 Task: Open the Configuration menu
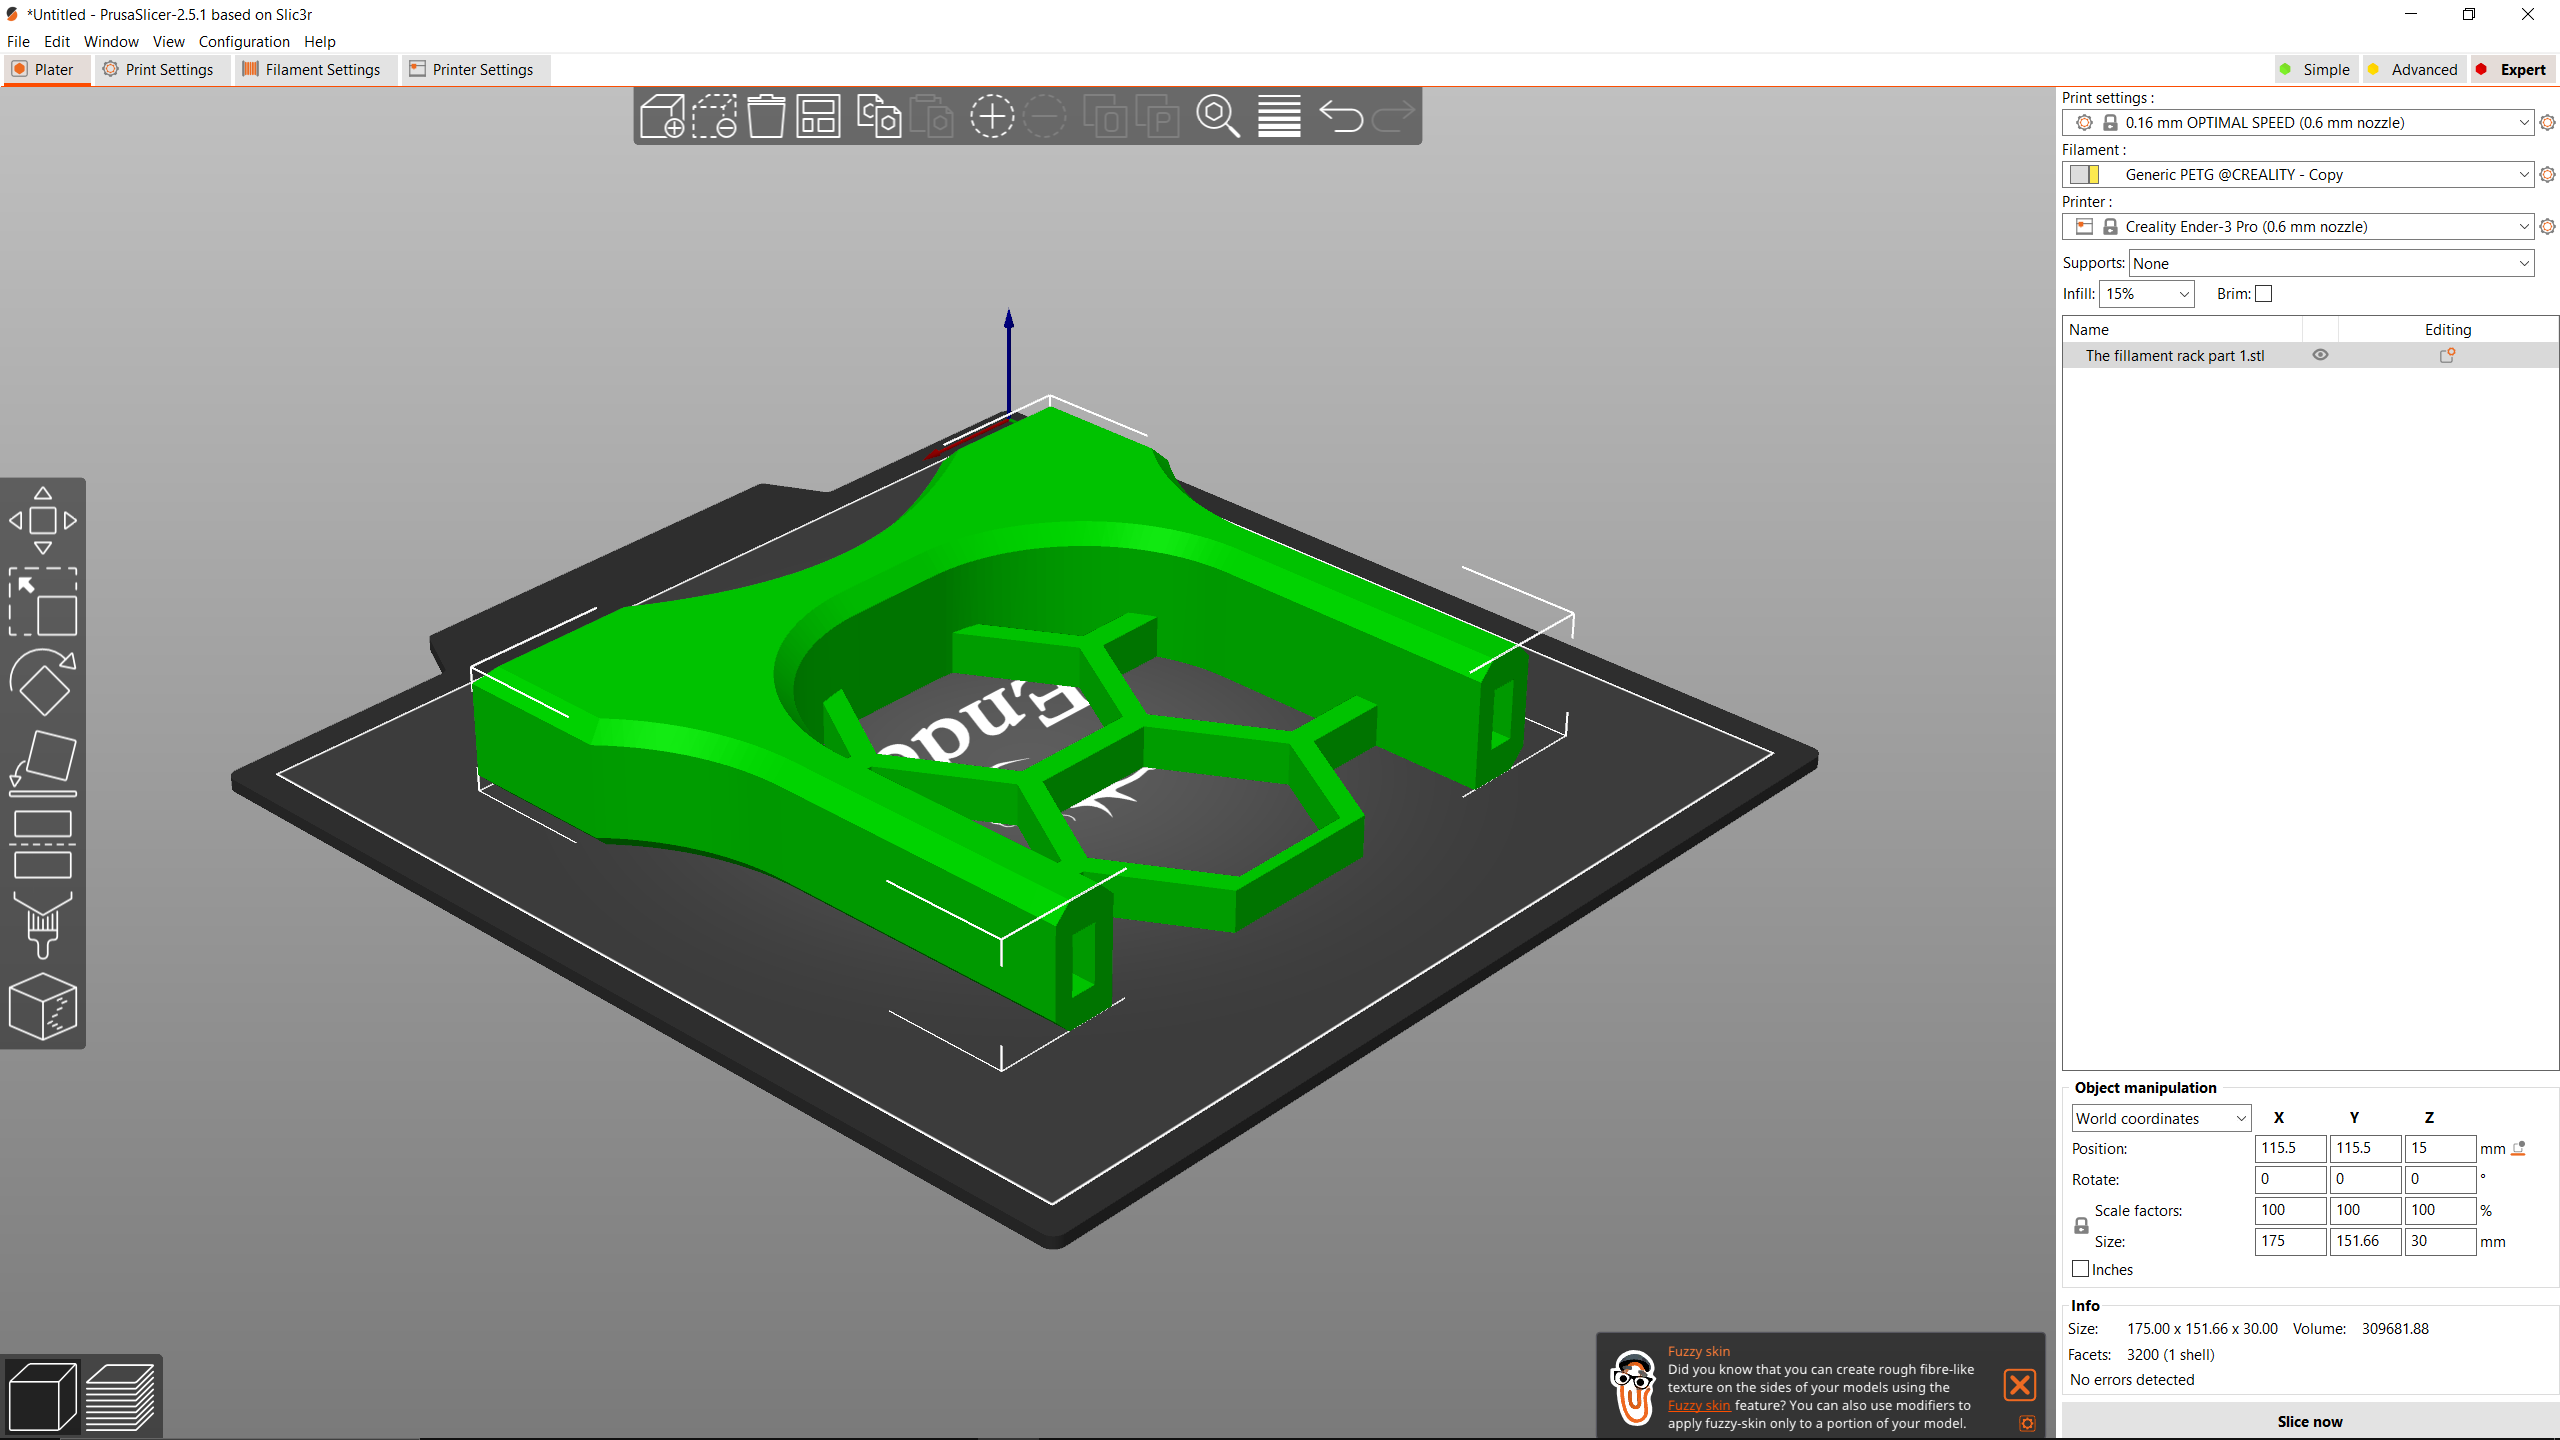[244, 41]
